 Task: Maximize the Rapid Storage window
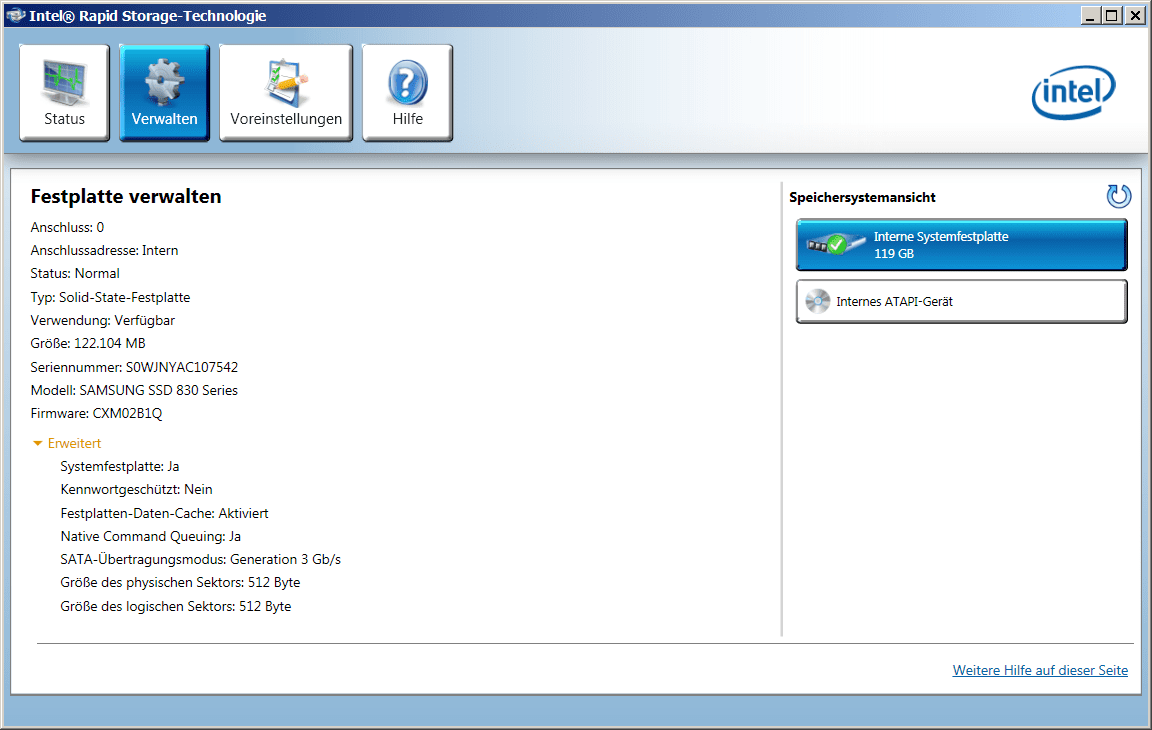tap(1112, 15)
